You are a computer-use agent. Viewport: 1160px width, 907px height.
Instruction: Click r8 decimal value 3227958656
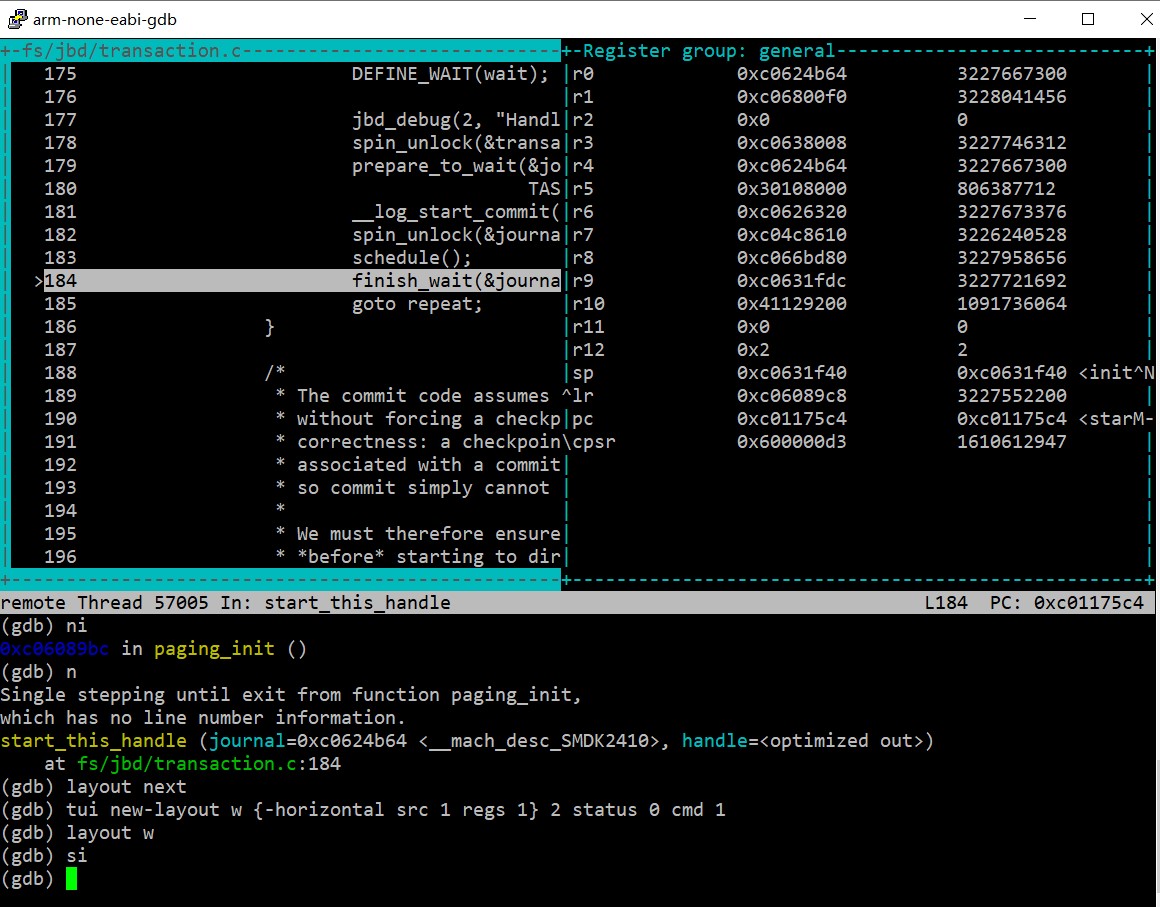click(1011, 257)
